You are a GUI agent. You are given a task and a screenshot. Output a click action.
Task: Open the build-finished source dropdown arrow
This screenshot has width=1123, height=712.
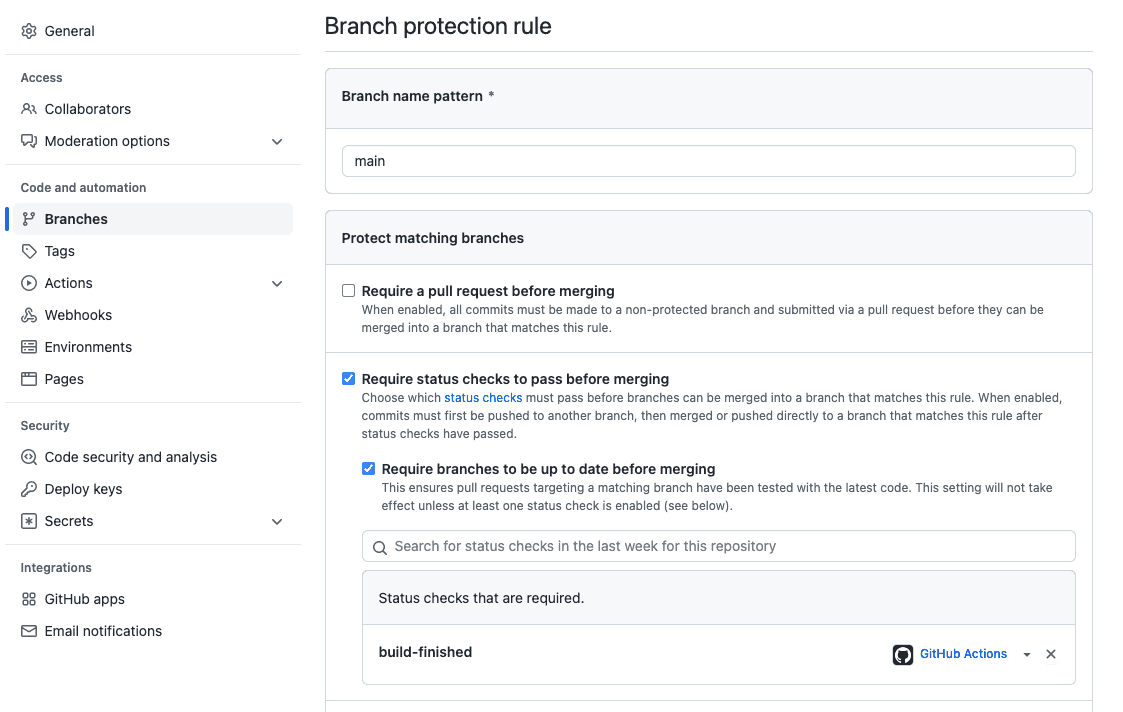pos(1027,655)
